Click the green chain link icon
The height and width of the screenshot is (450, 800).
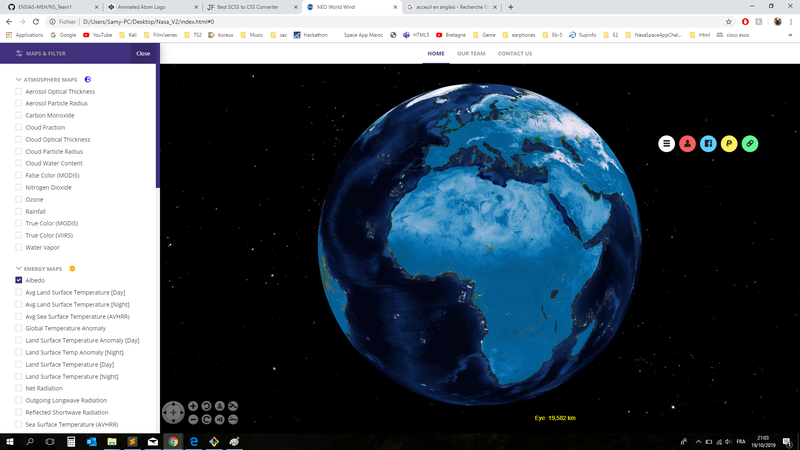click(x=750, y=144)
